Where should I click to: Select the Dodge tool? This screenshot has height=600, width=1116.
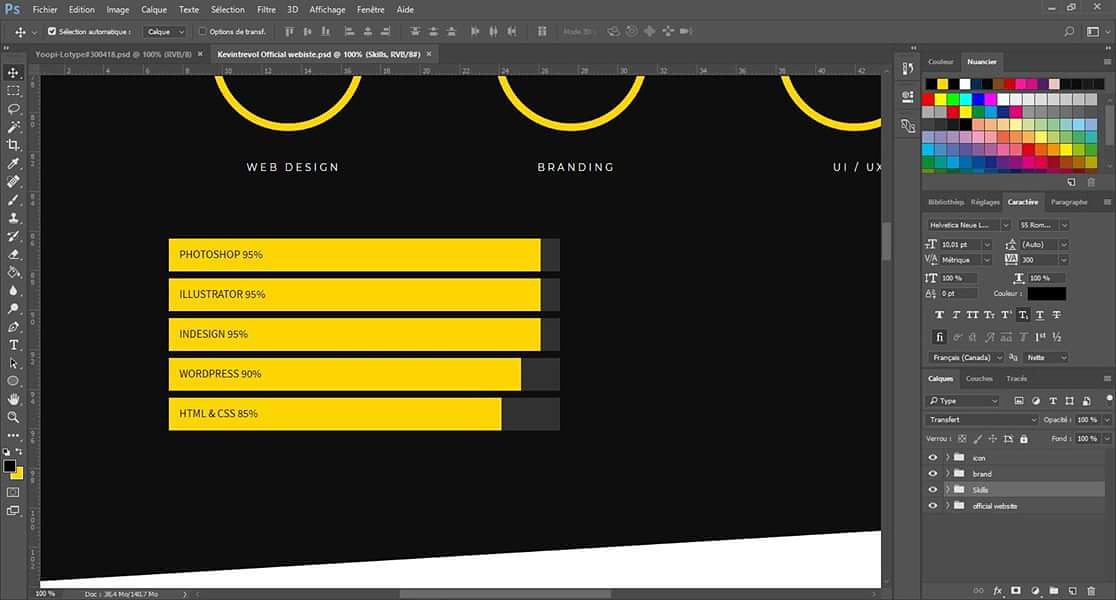click(x=14, y=309)
